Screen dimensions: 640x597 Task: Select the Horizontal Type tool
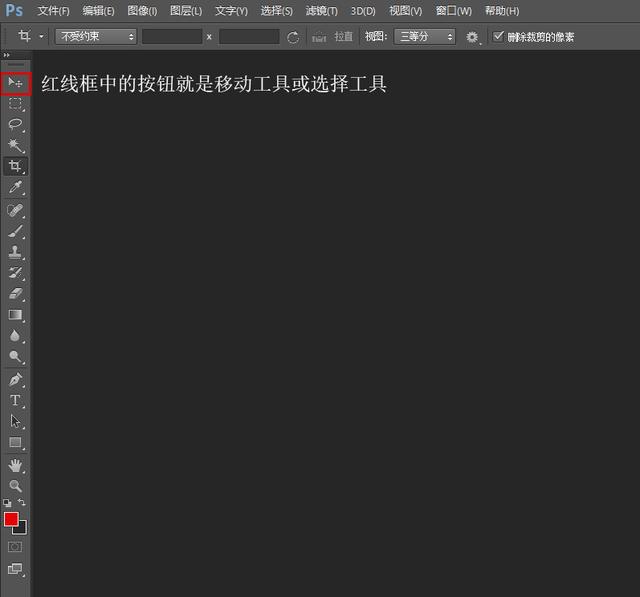point(16,400)
